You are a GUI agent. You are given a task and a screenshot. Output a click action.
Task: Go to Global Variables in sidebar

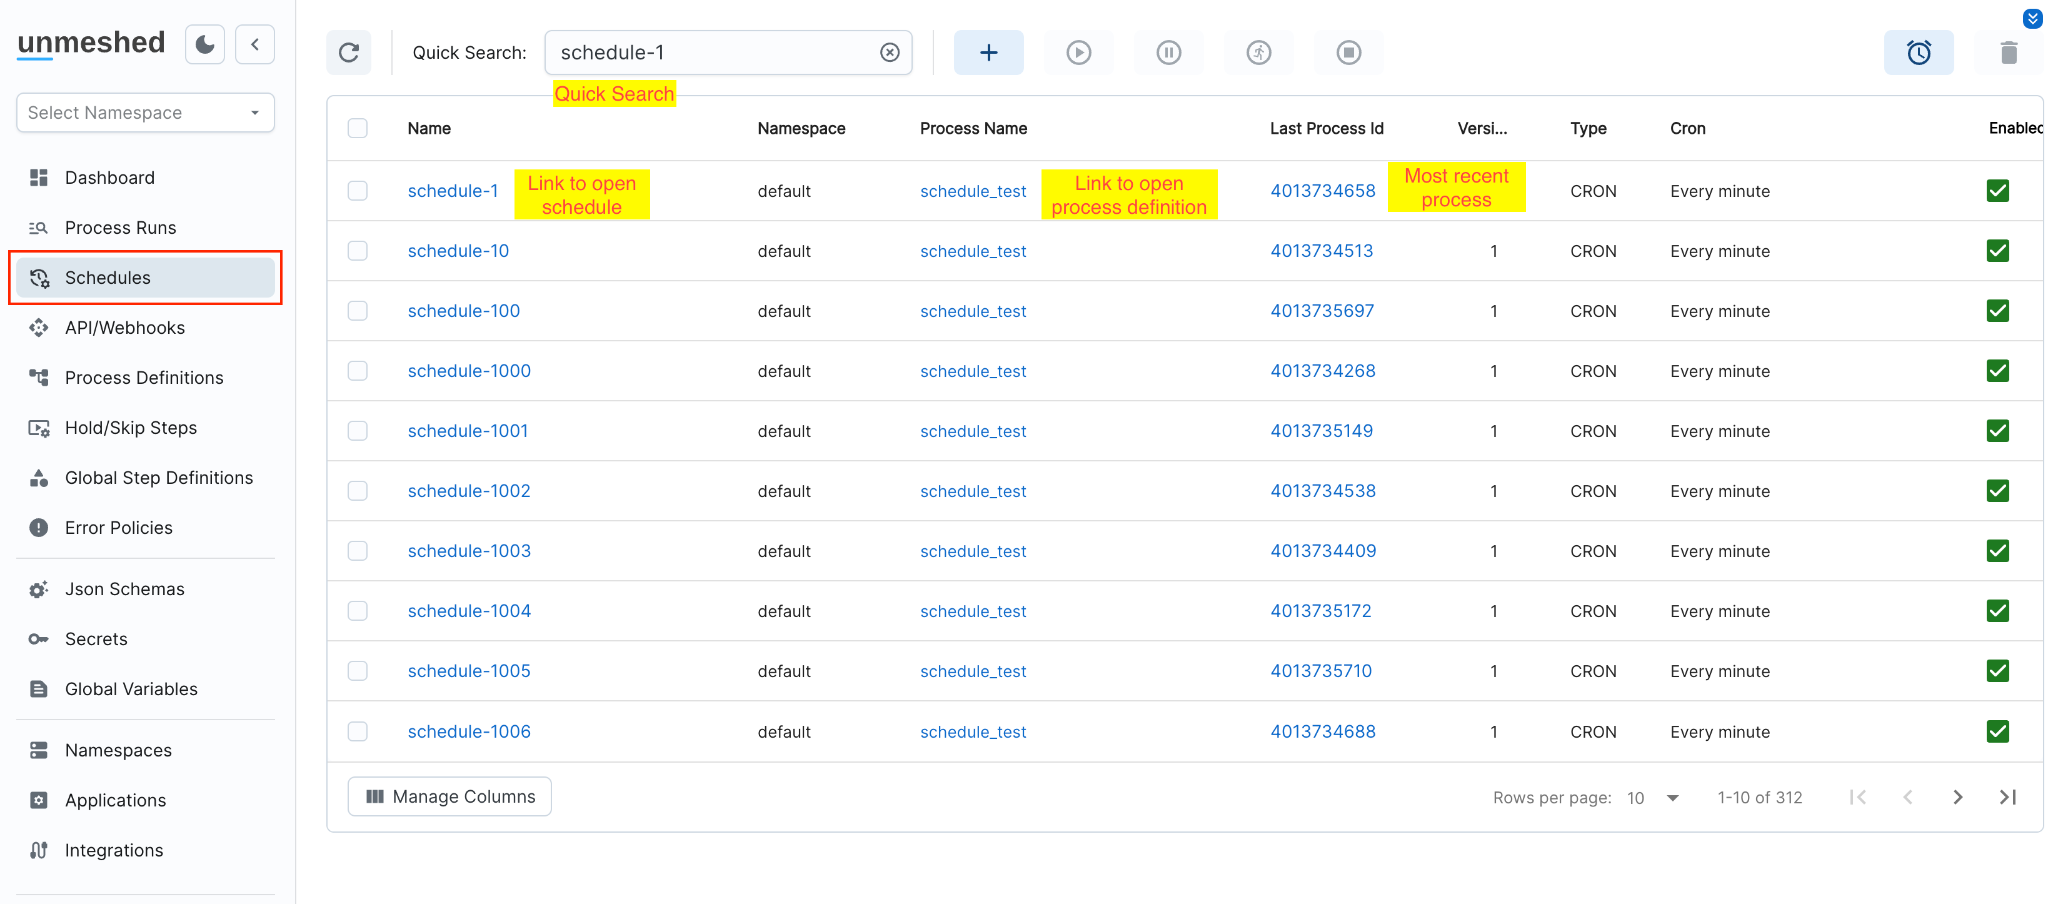coord(131,689)
